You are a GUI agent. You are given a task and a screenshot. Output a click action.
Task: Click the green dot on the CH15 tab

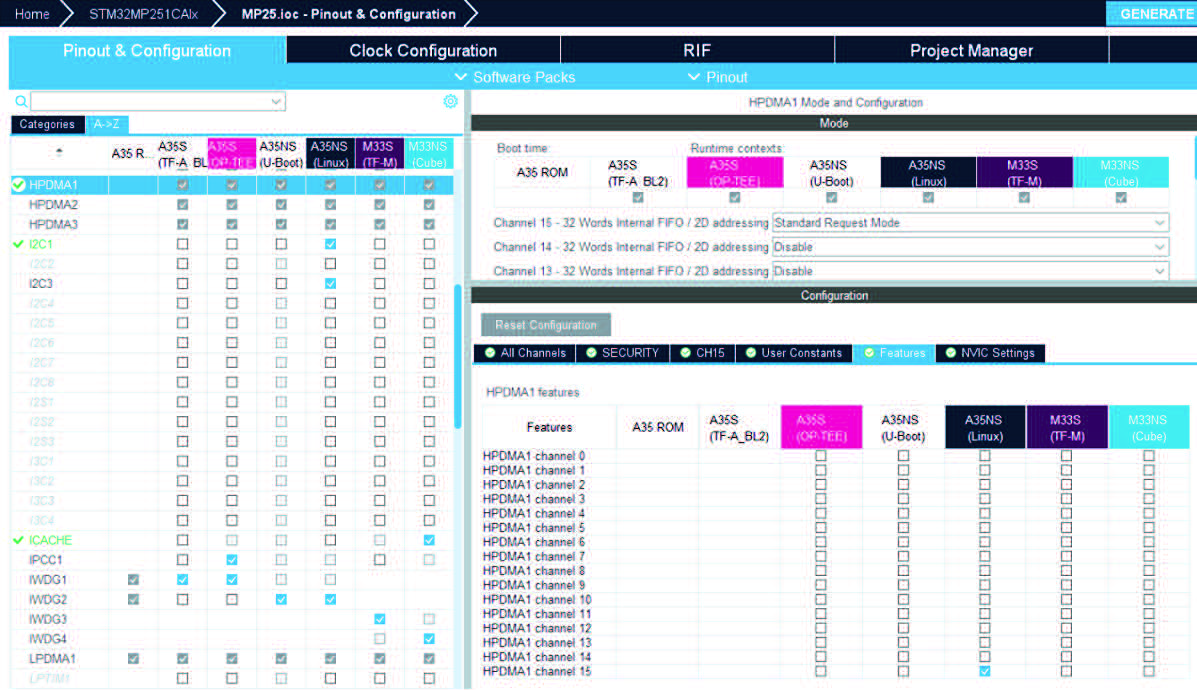click(x=686, y=353)
